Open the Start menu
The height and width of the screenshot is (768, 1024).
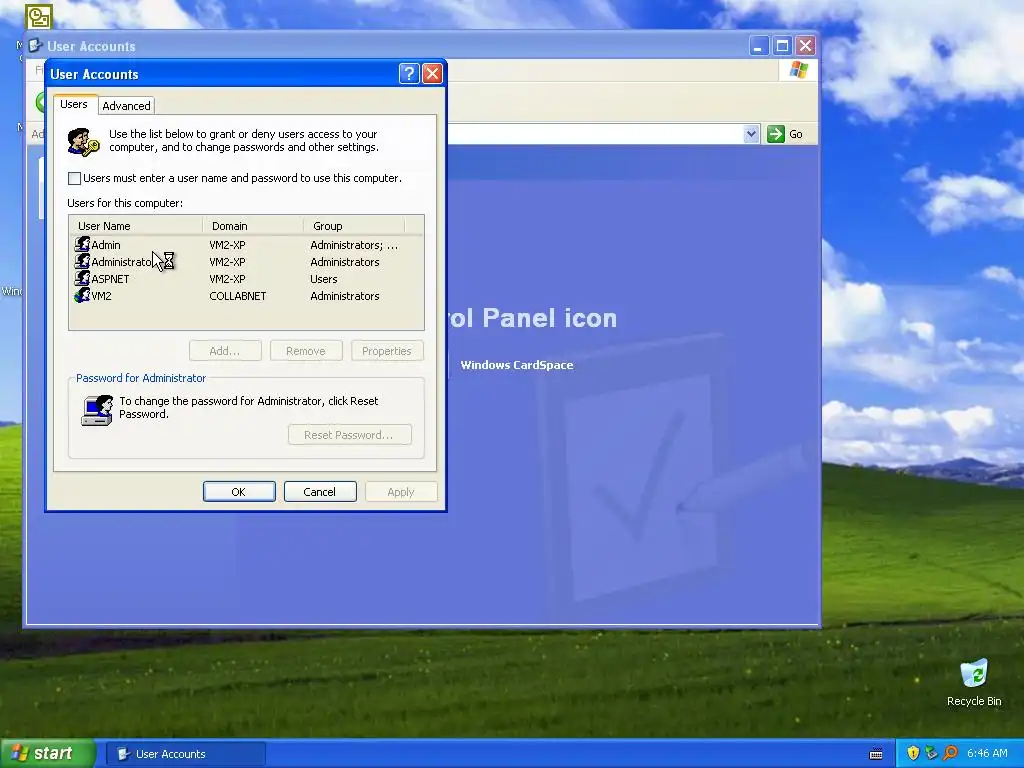pyautogui.click(x=47, y=753)
